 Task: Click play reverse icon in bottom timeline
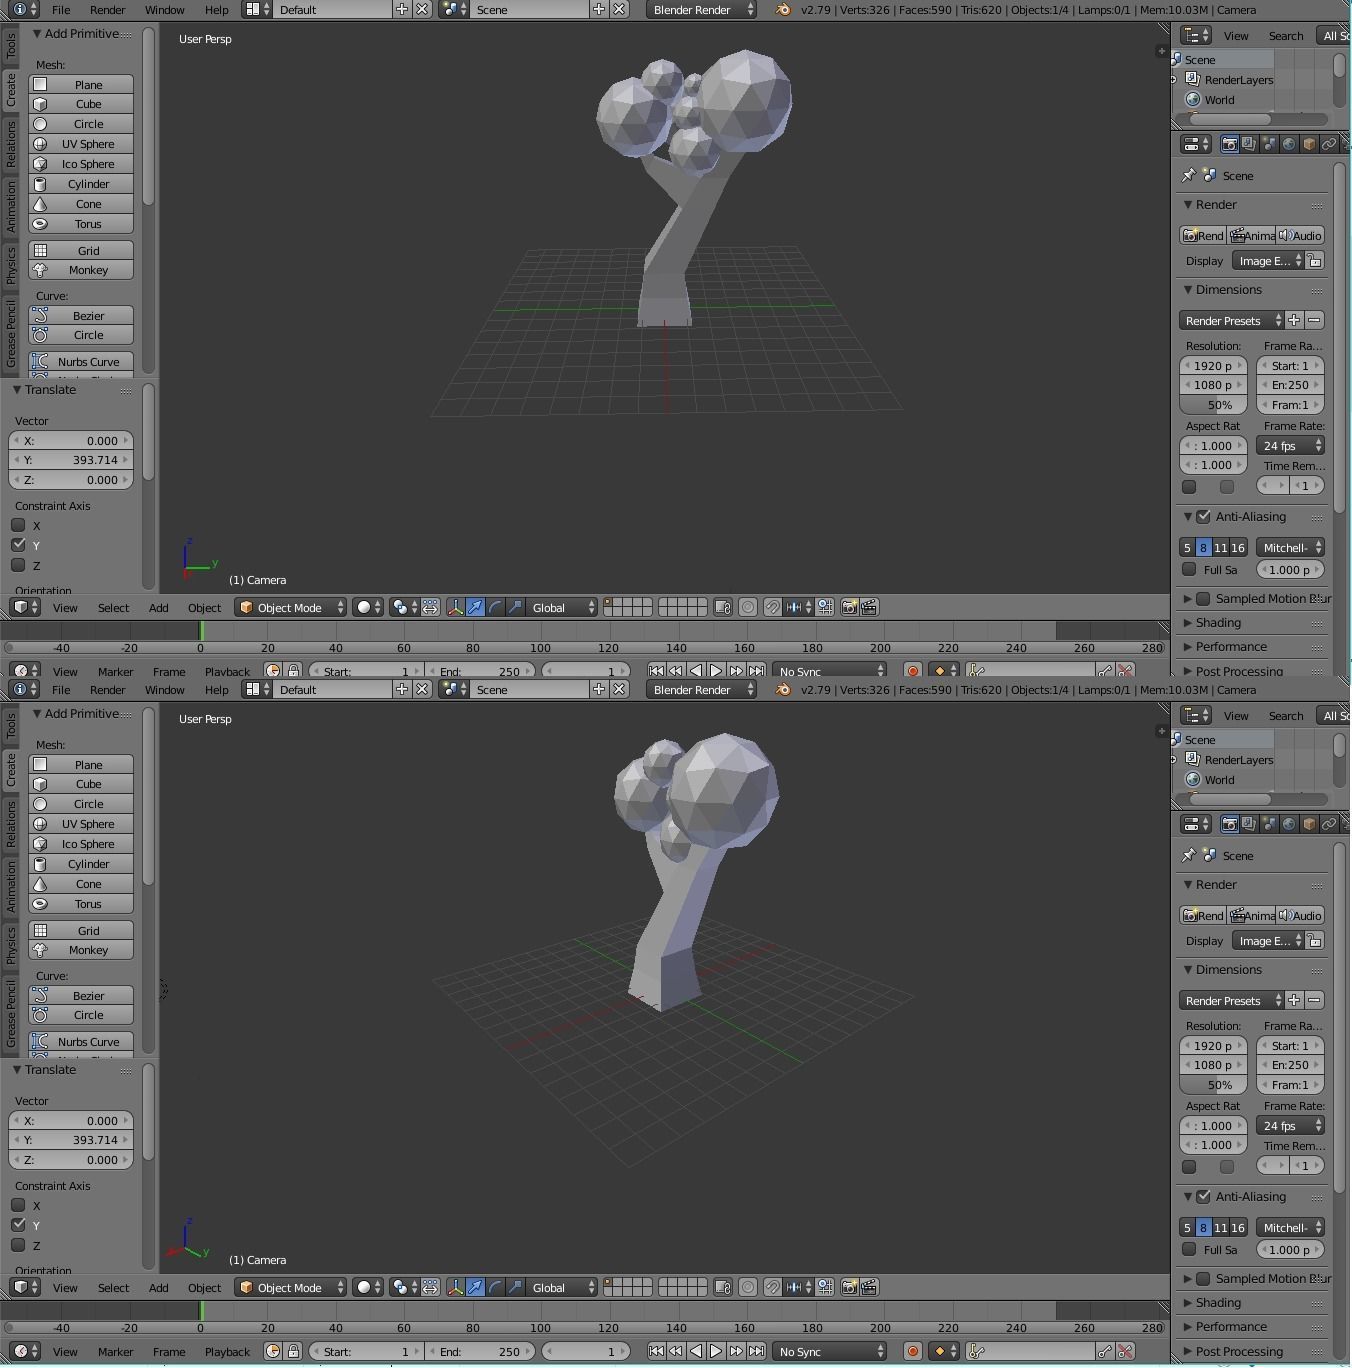(696, 1351)
